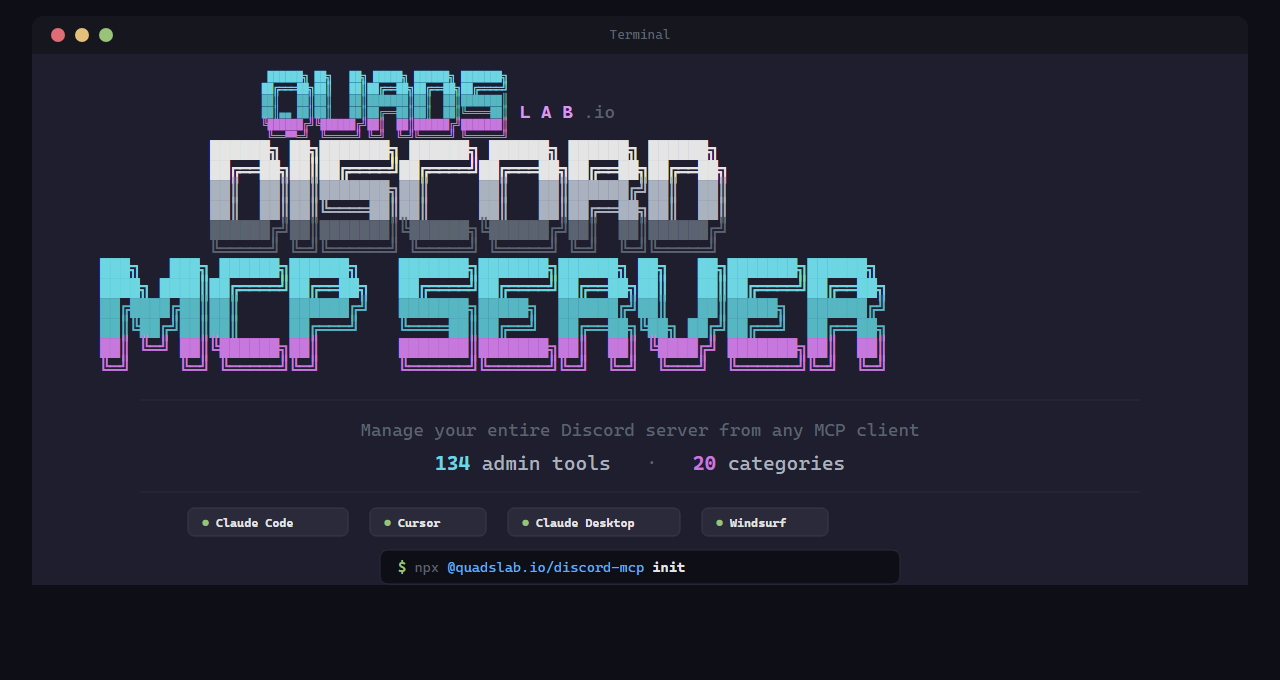Click the @quadslab.io/discord-mcp package name

click(x=546, y=567)
